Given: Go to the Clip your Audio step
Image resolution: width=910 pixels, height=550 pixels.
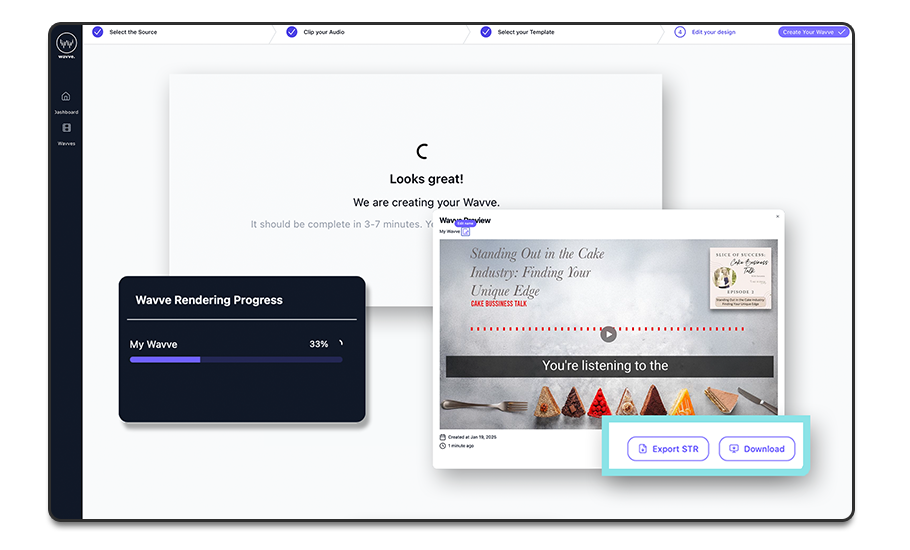Looking at the screenshot, I should click(327, 32).
